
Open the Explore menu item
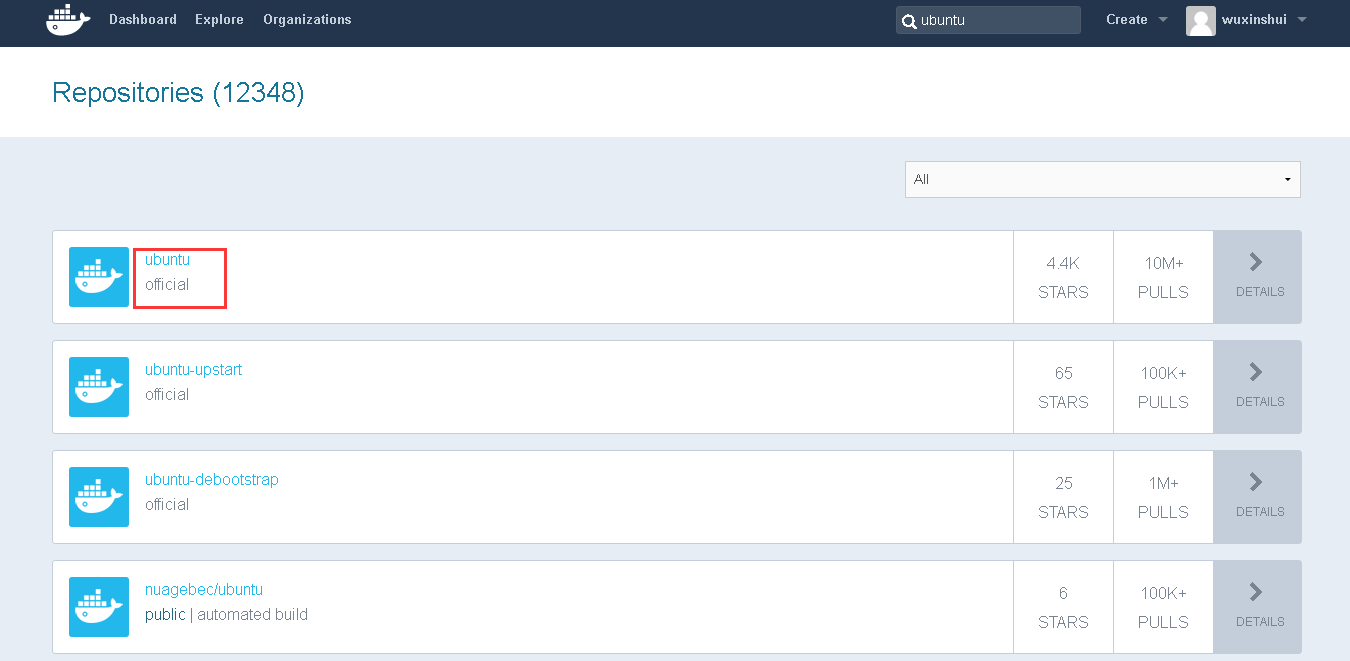219,19
